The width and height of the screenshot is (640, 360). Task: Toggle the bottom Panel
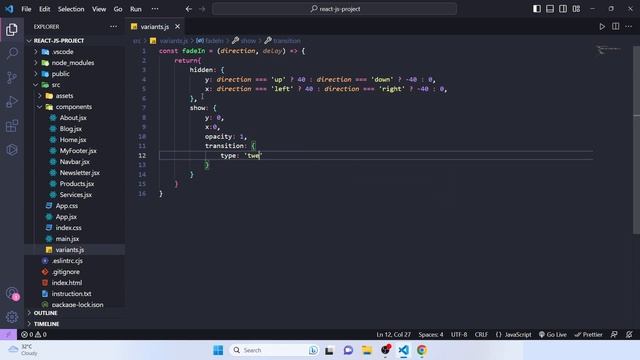(x=550, y=9)
